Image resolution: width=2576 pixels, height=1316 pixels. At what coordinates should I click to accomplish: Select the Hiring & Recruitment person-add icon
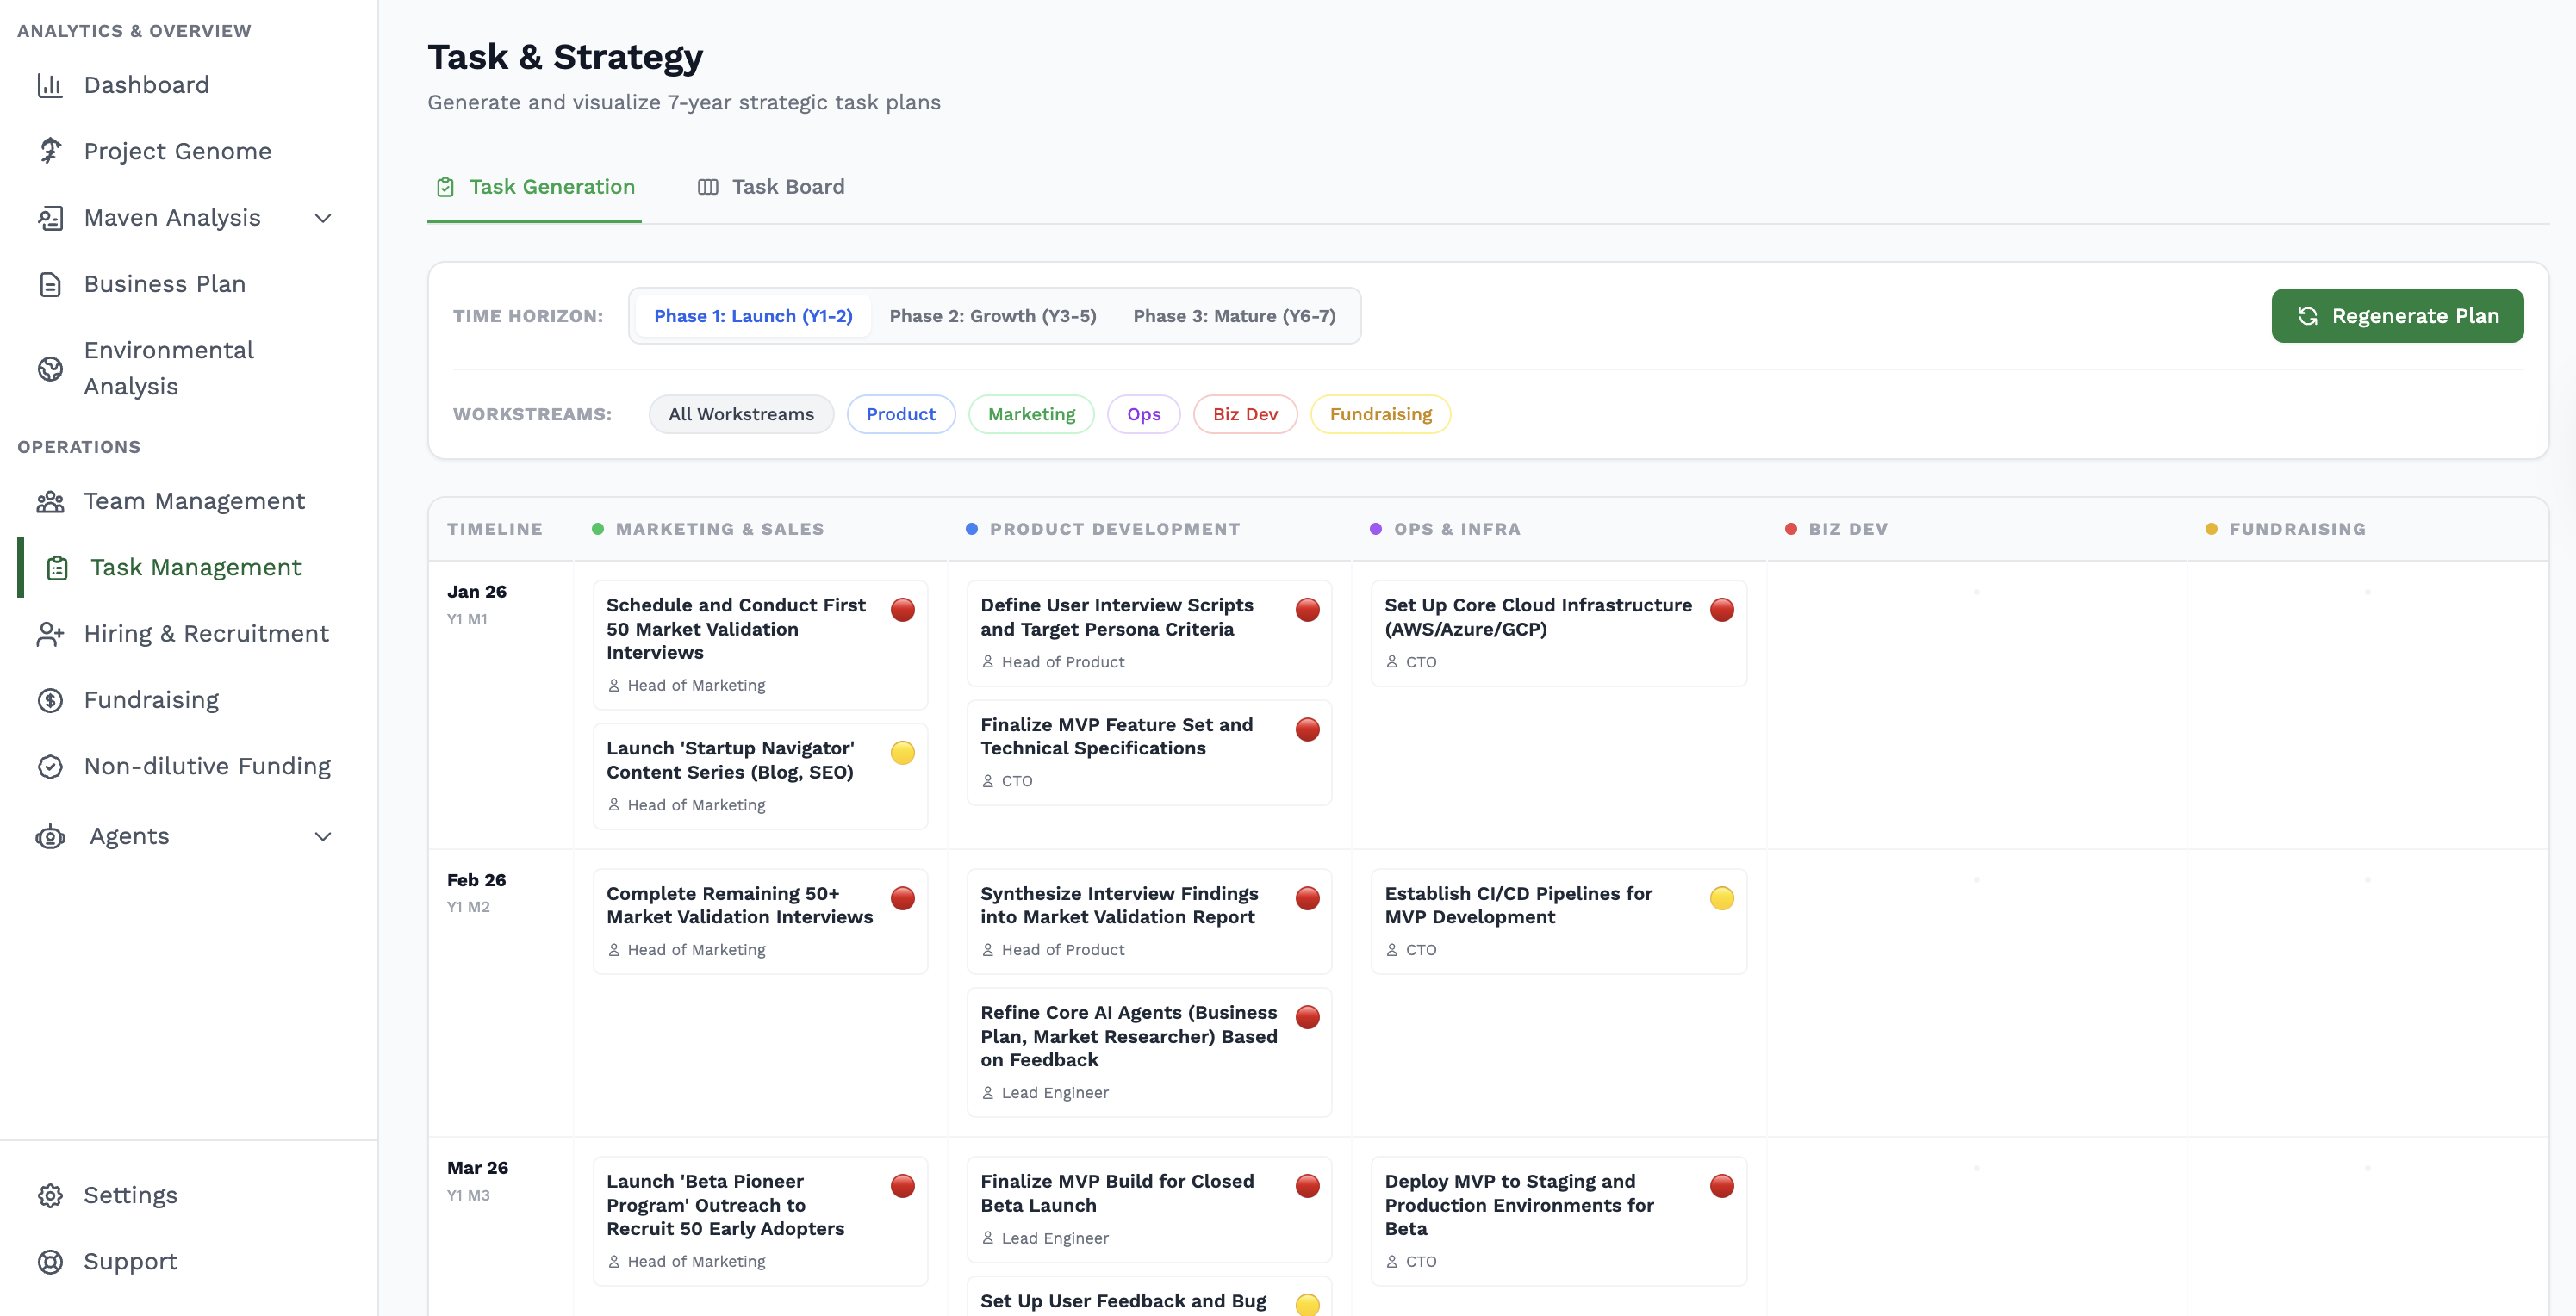50,633
